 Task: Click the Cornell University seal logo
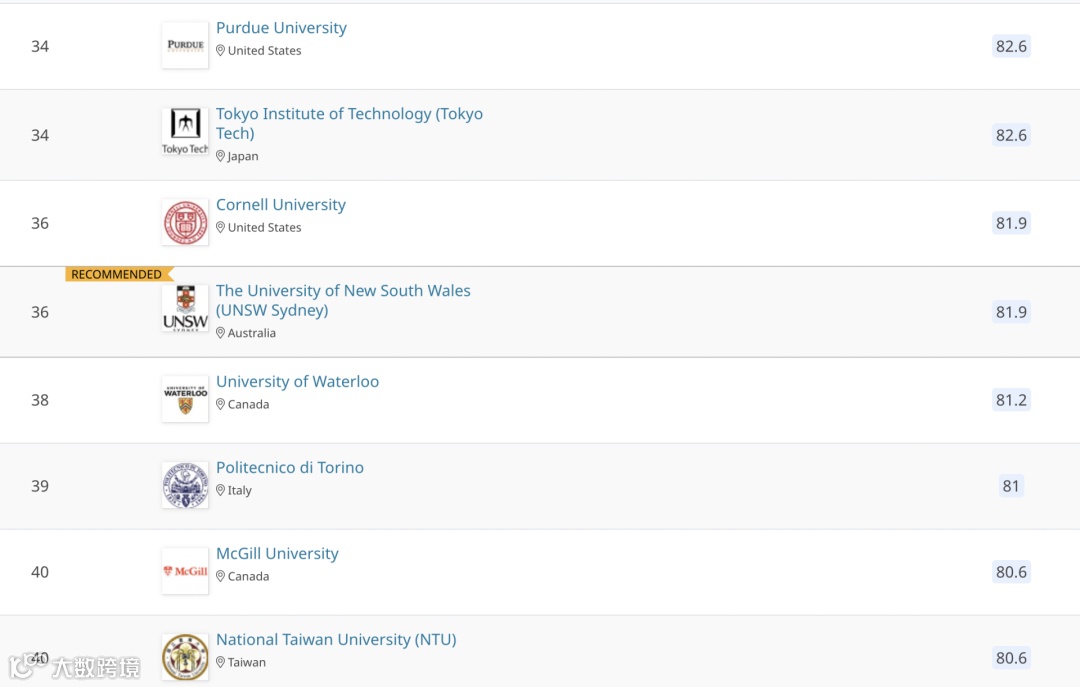(x=185, y=223)
